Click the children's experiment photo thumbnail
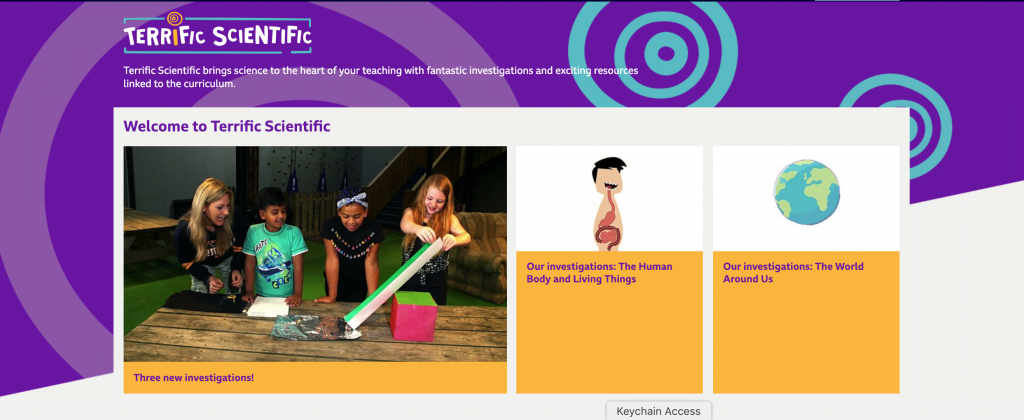Viewport: 1024px width, 420px height. [315, 254]
